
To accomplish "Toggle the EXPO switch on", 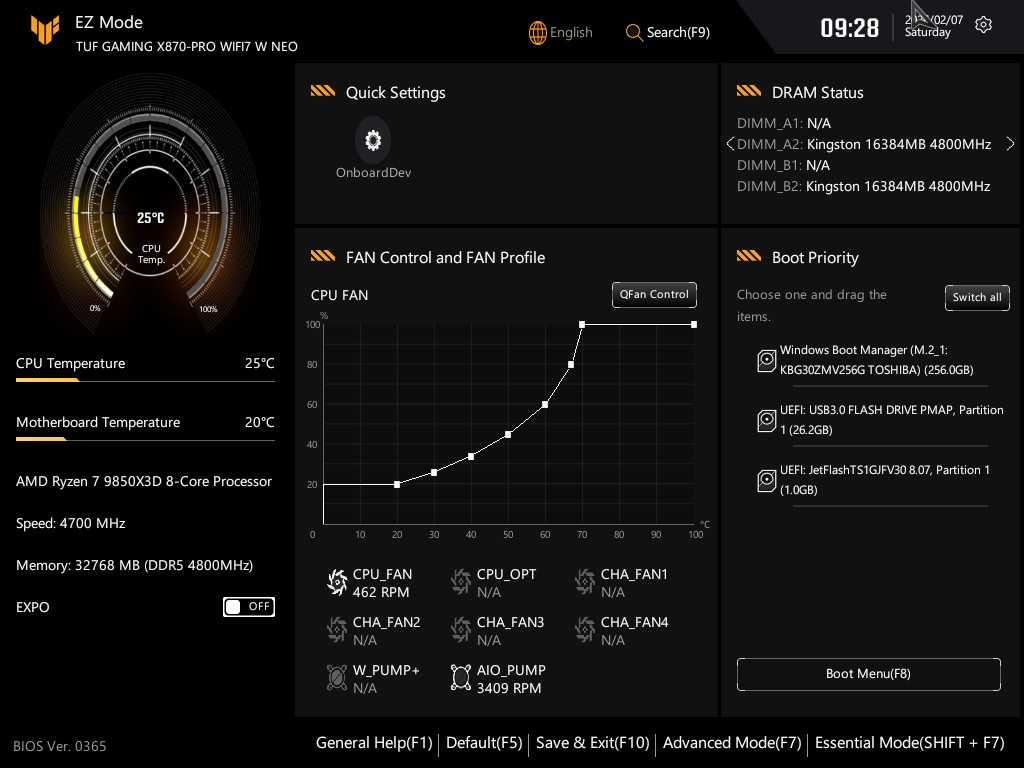I will (248, 606).
